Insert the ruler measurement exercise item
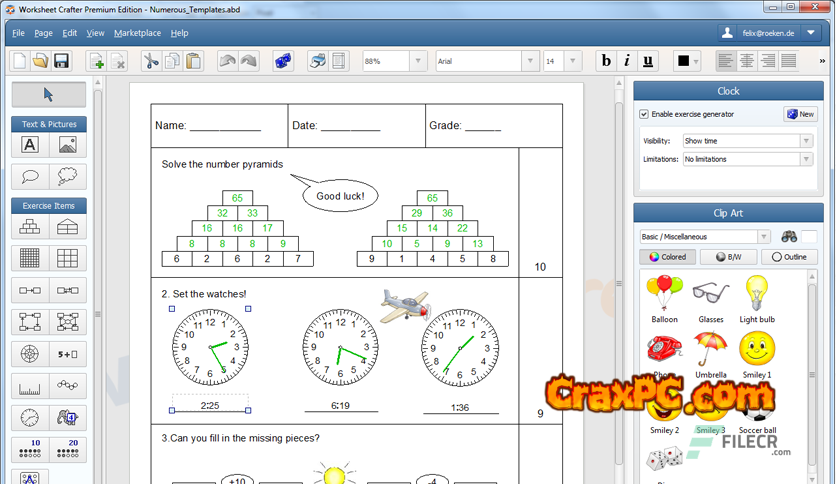Screen dimensions: 836x484 coord(30,386)
